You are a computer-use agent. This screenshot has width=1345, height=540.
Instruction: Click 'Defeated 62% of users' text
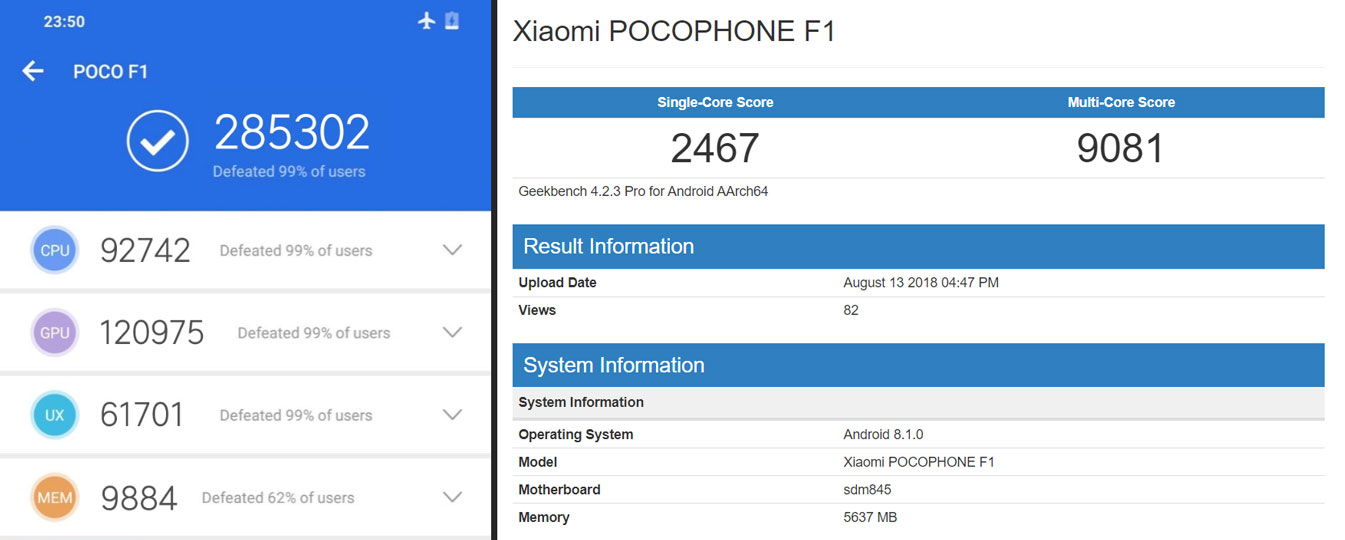(x=278, y=497)
